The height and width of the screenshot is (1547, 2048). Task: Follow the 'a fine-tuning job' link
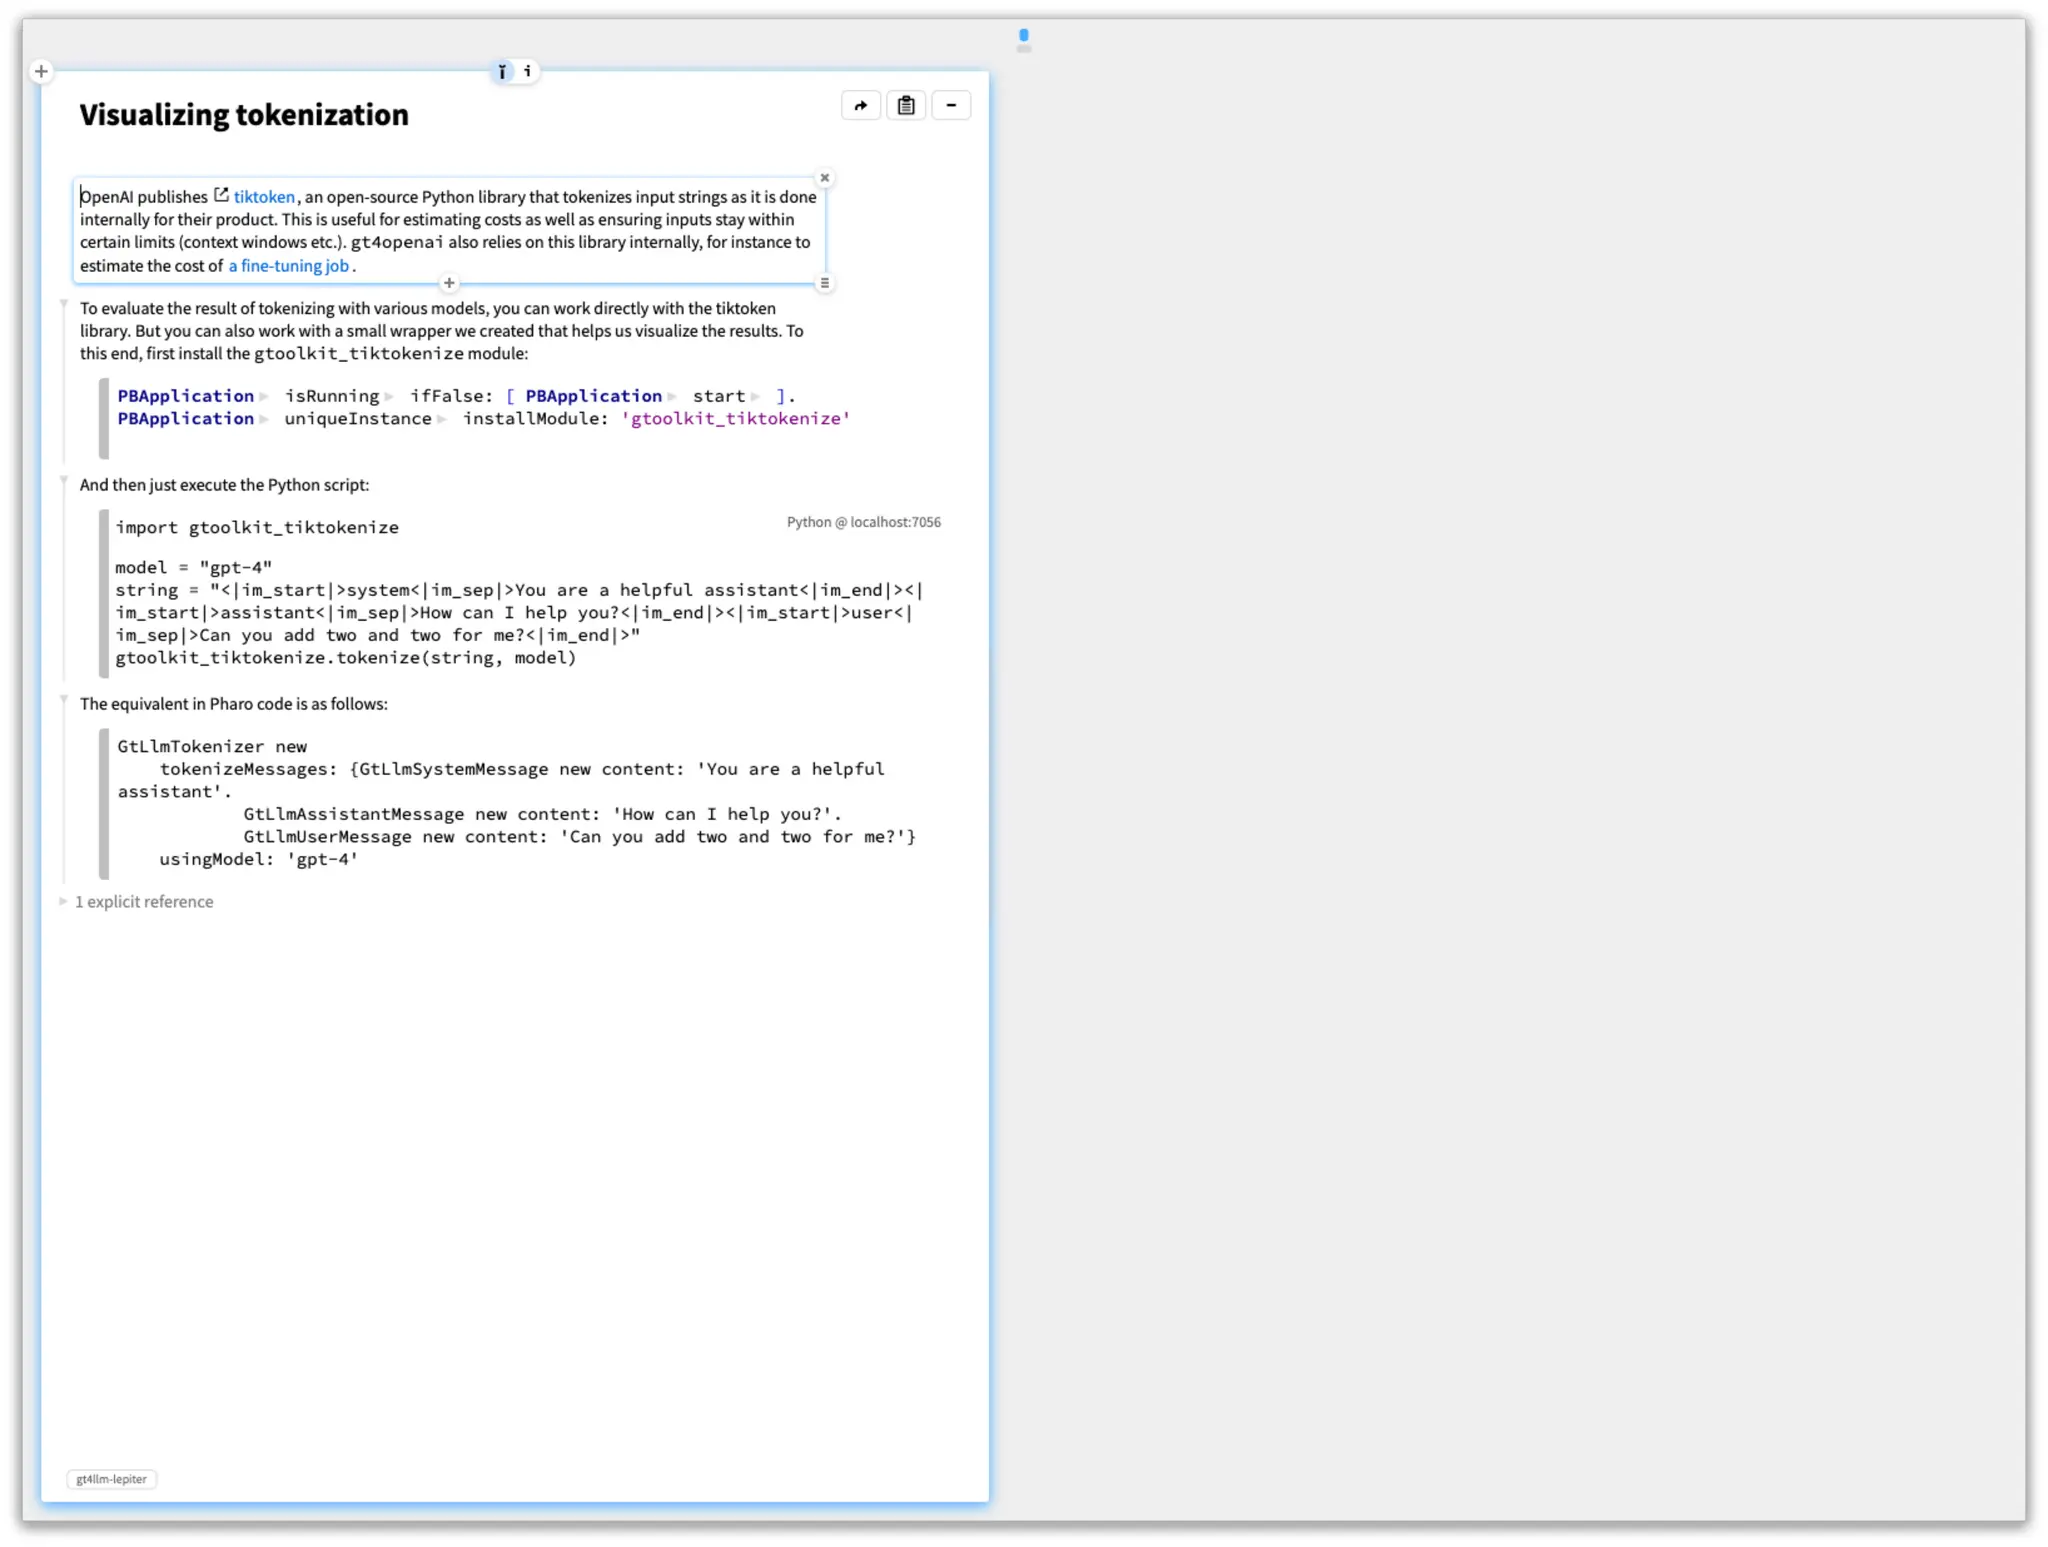point(289,266)
